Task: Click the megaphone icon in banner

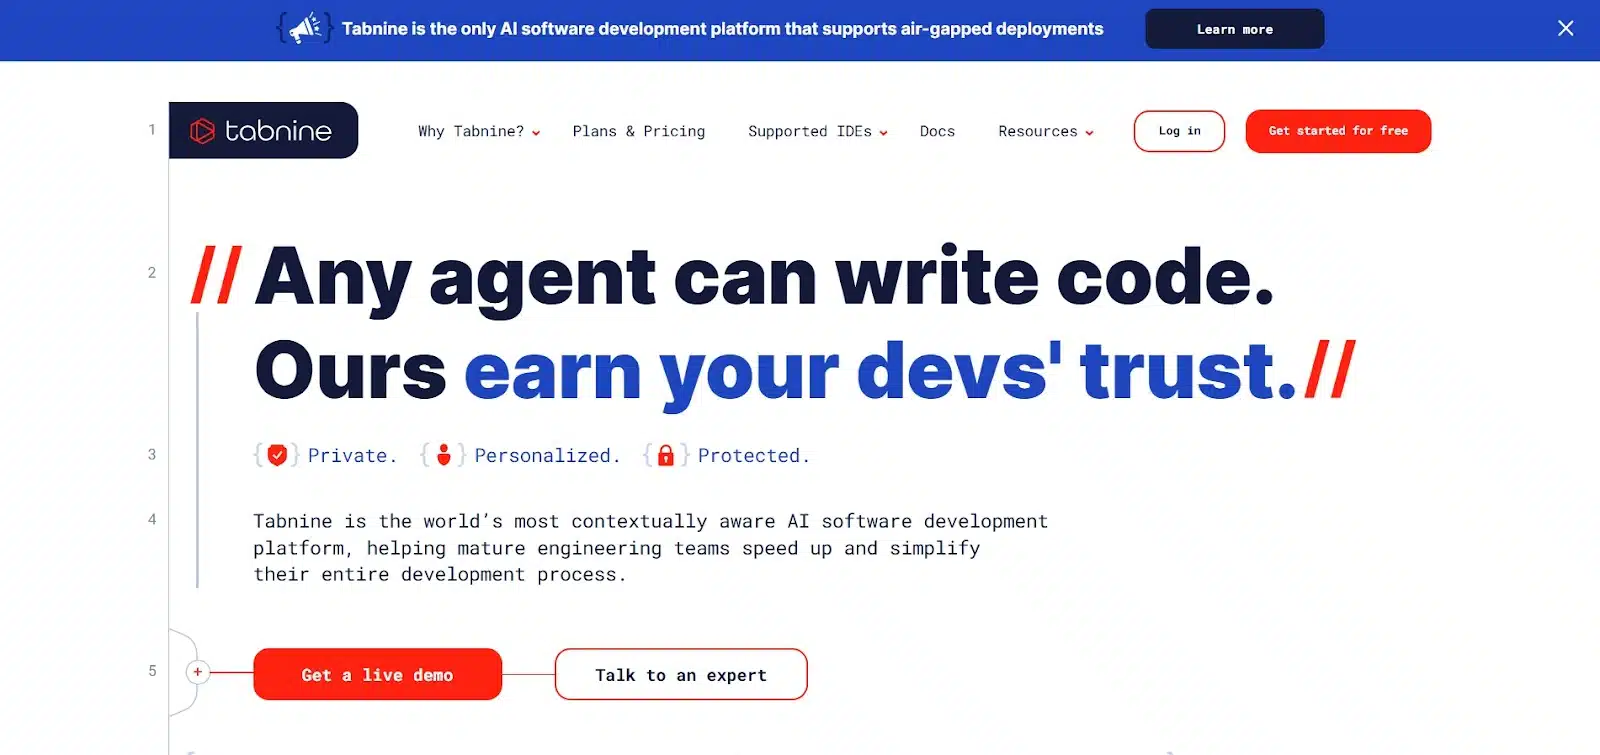Action: 305,28
